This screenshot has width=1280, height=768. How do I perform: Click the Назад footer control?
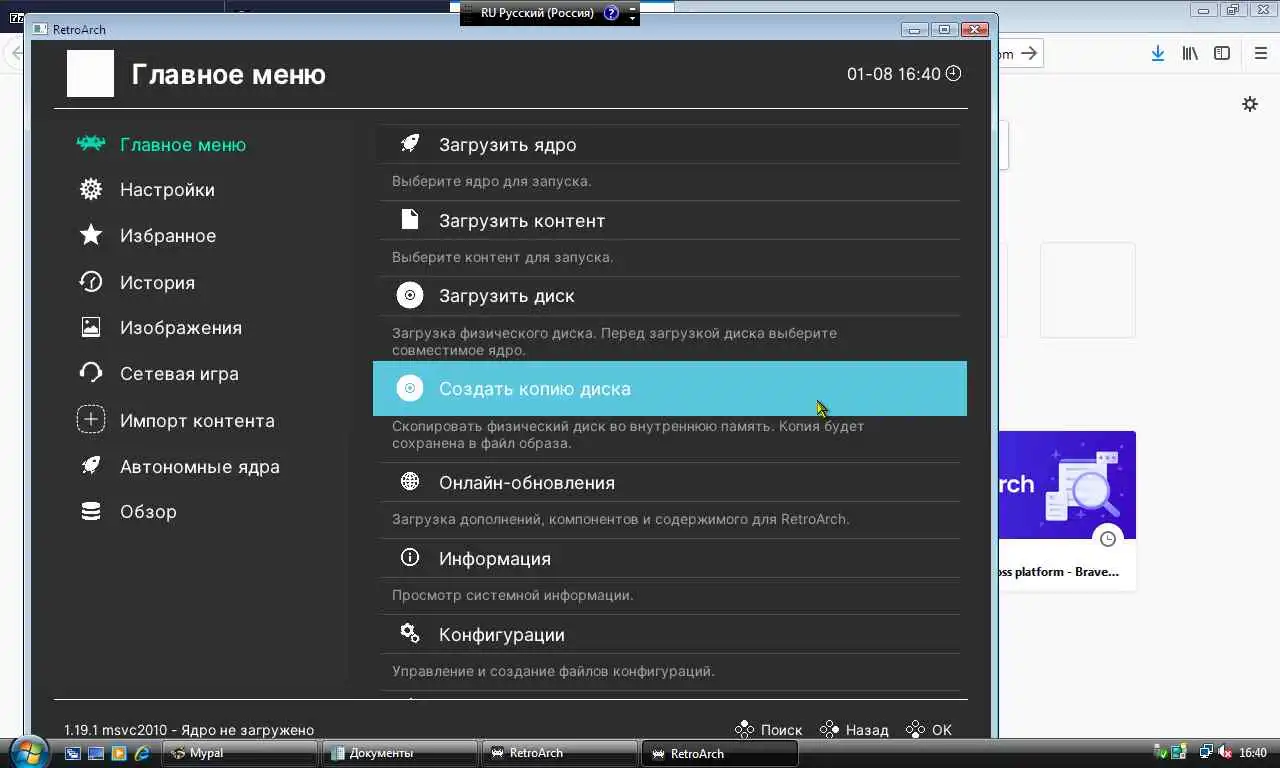click(855, 730)
